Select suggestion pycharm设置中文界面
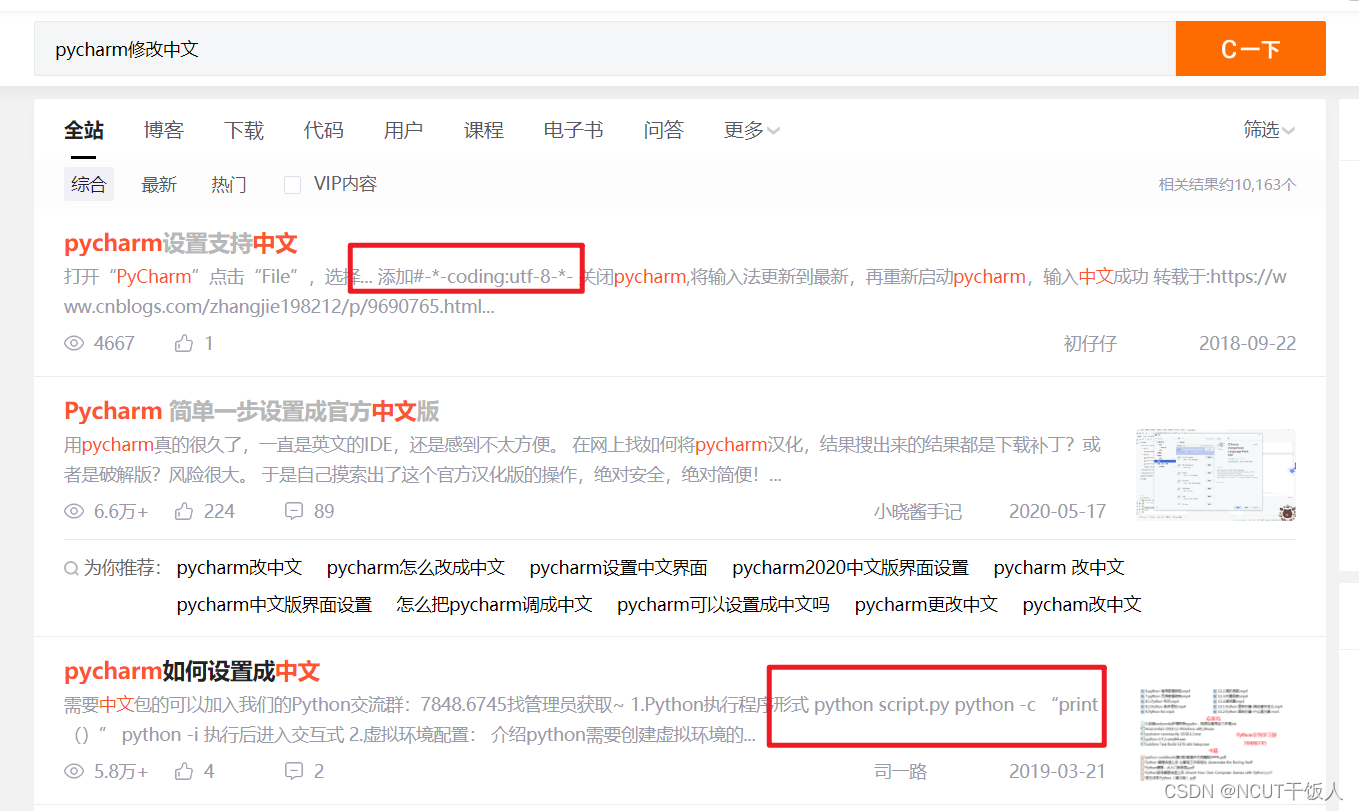The height and width of the screenshot is (811, 1359). coord(619,568)
